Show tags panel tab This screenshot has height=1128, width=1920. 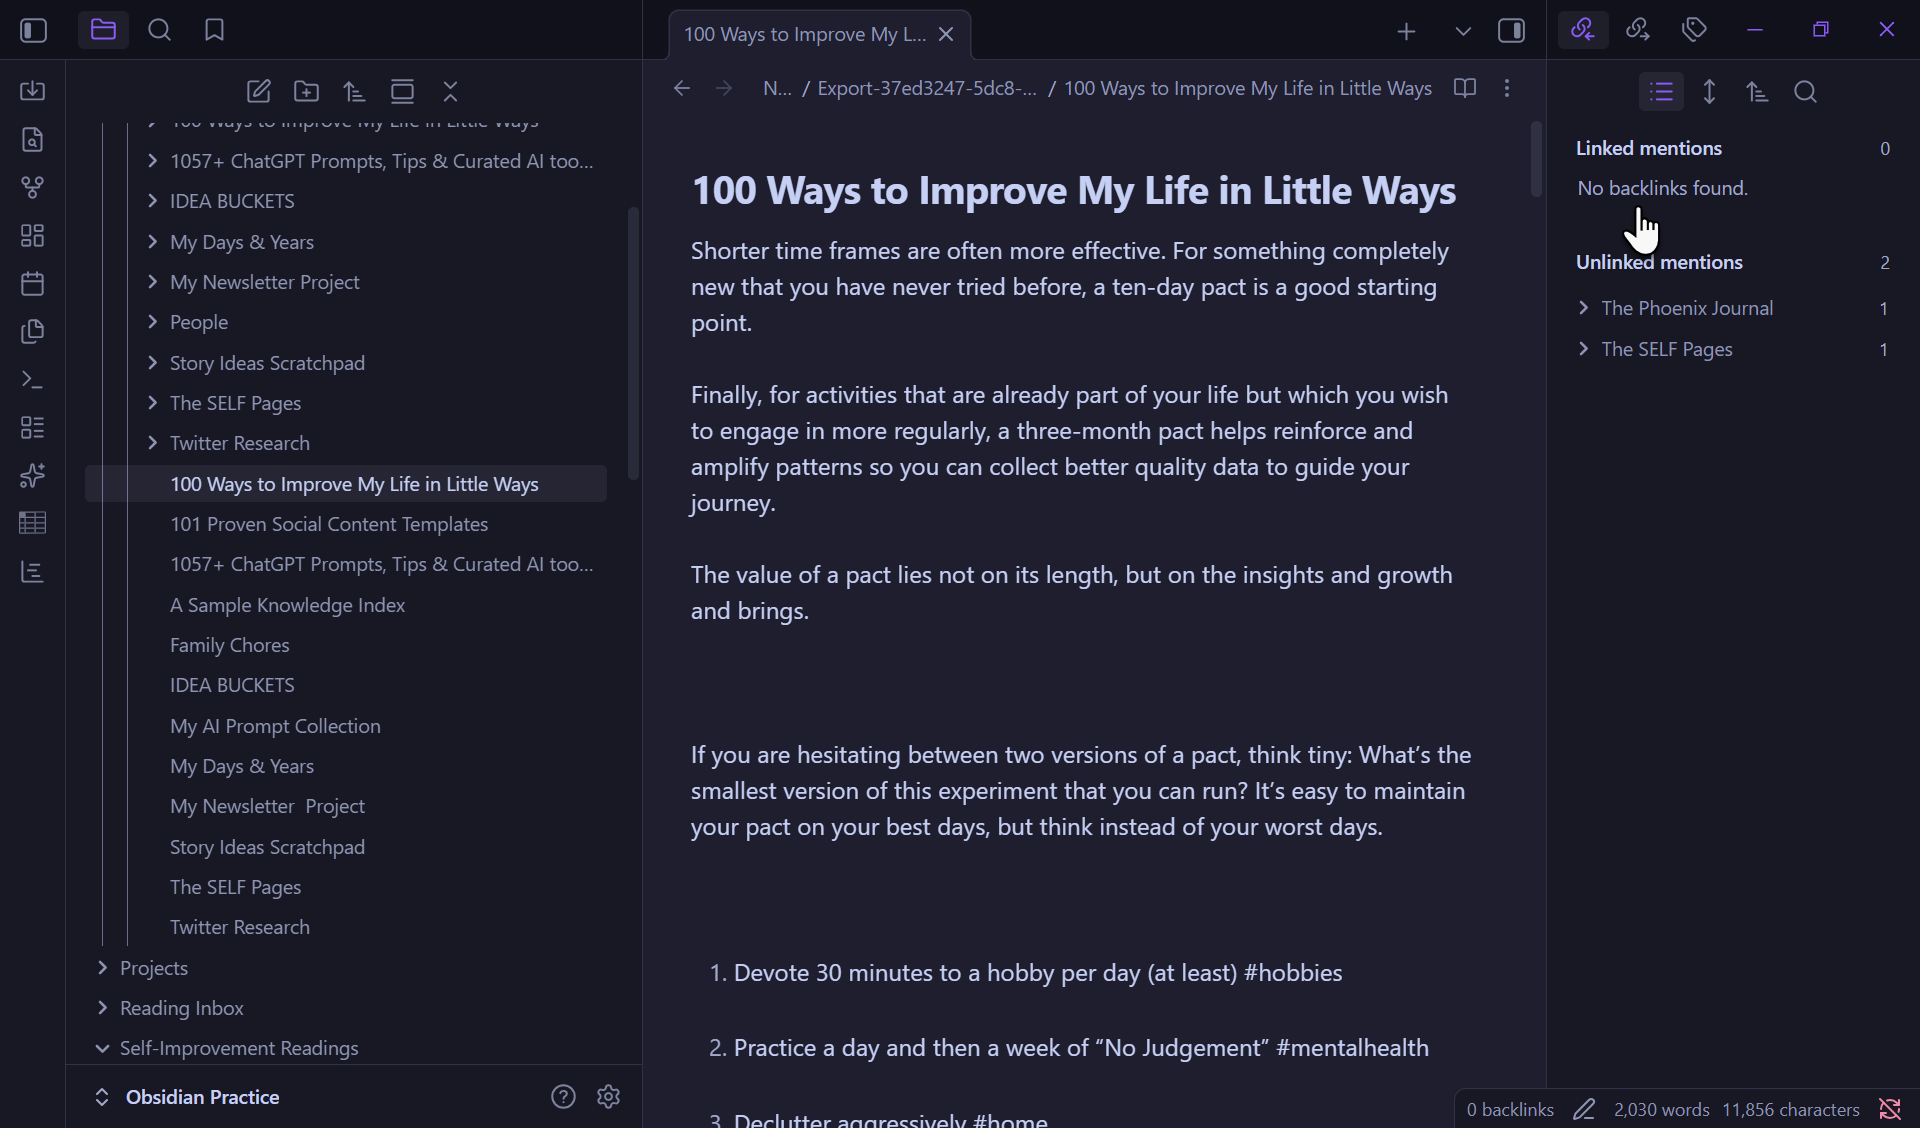point(1694,30)
